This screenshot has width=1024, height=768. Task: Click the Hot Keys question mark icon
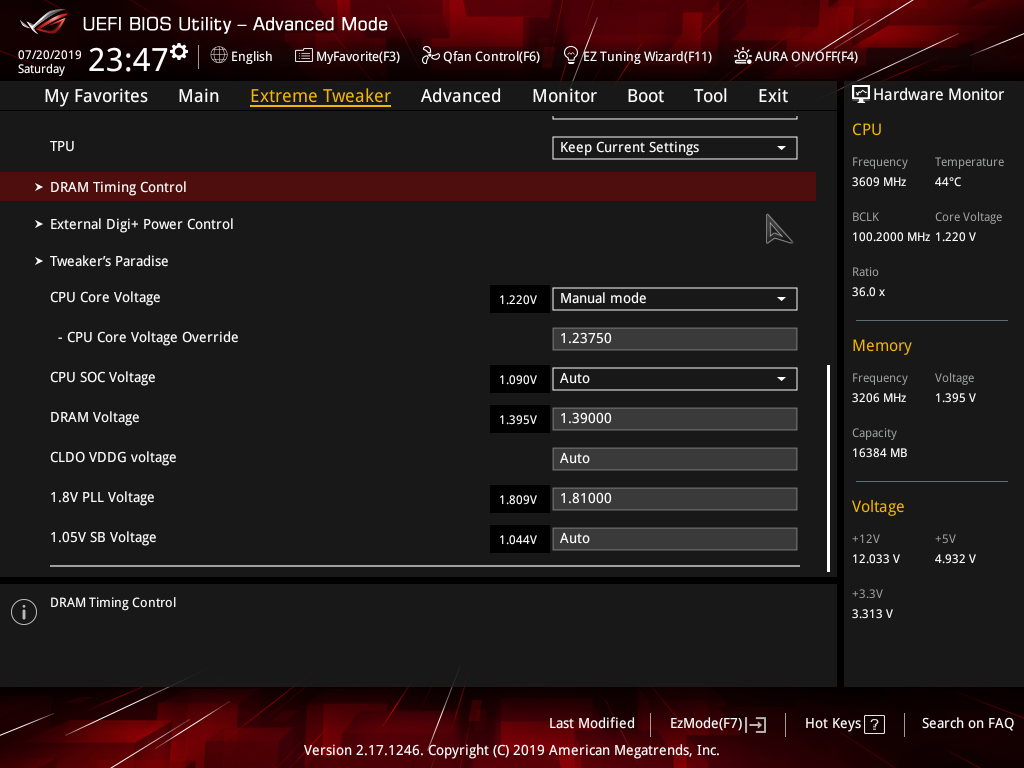pyautogui.click(x=874, y=724)
